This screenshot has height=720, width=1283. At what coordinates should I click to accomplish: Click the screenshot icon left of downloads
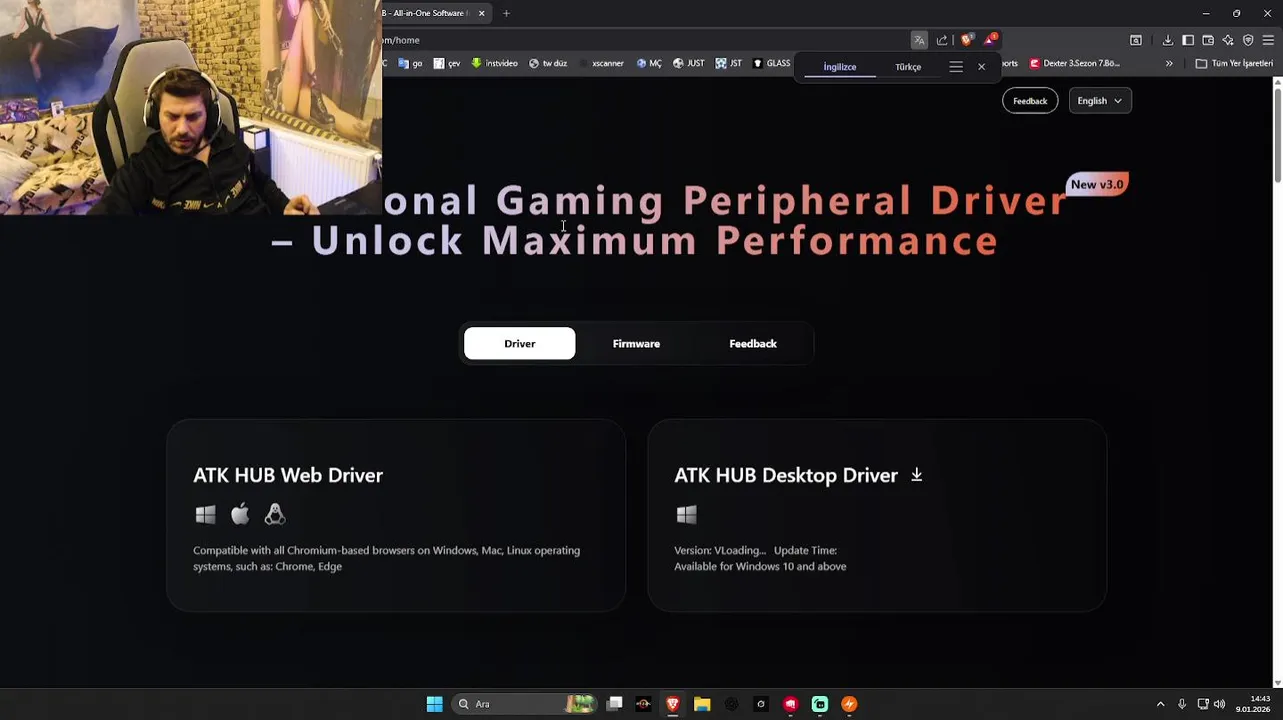coord(1136,40)
